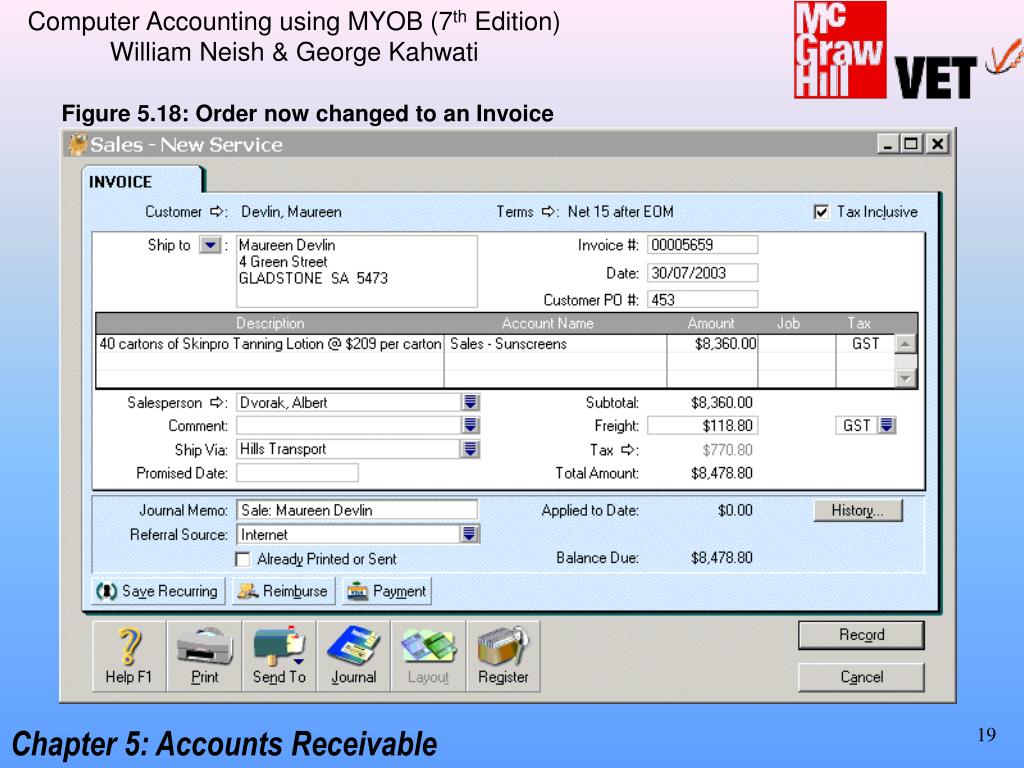Minimize the Sales window
Image resolution: width=1024 pixels, height=768 pixels.
887,144
